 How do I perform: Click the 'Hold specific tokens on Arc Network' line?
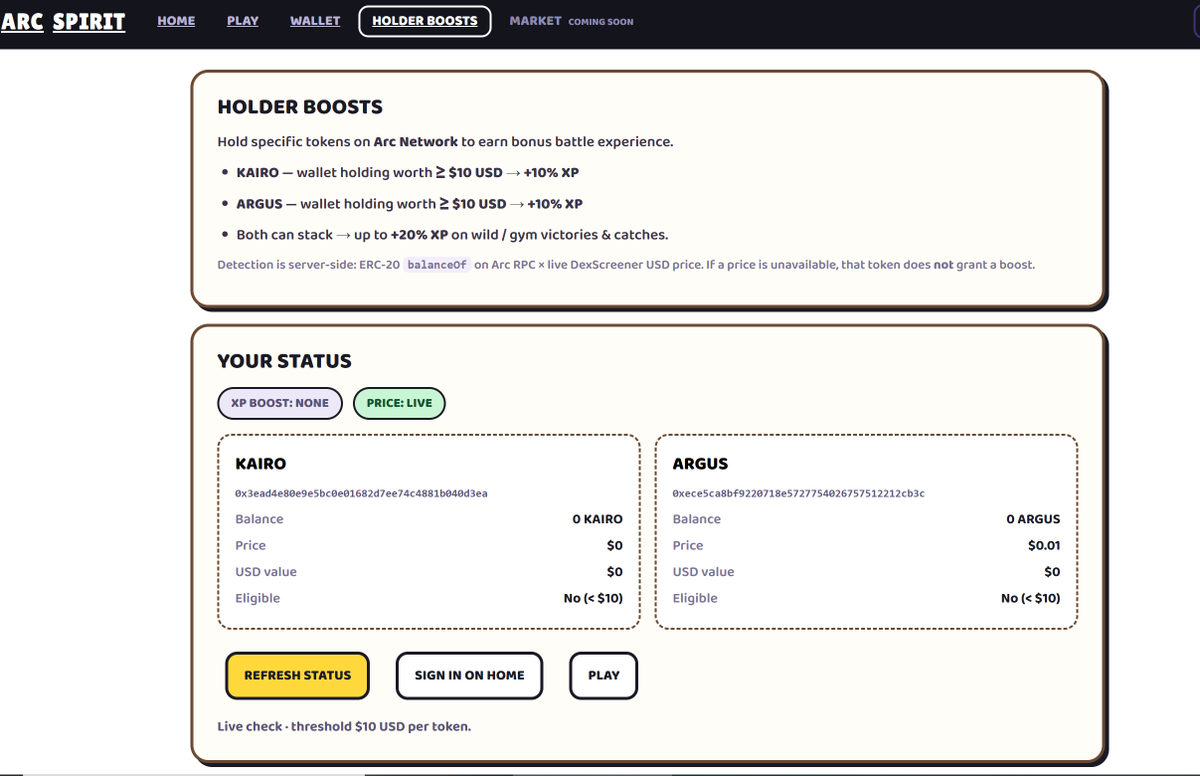(x=445, y=142)
